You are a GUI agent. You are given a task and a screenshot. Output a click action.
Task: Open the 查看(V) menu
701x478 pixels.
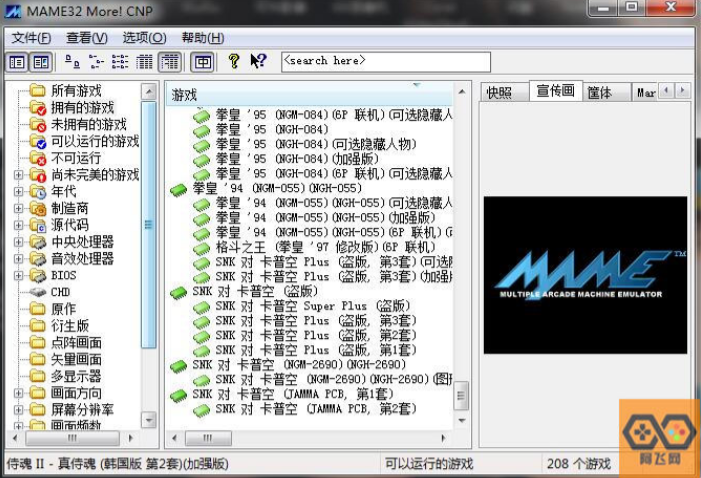(87, 38)
